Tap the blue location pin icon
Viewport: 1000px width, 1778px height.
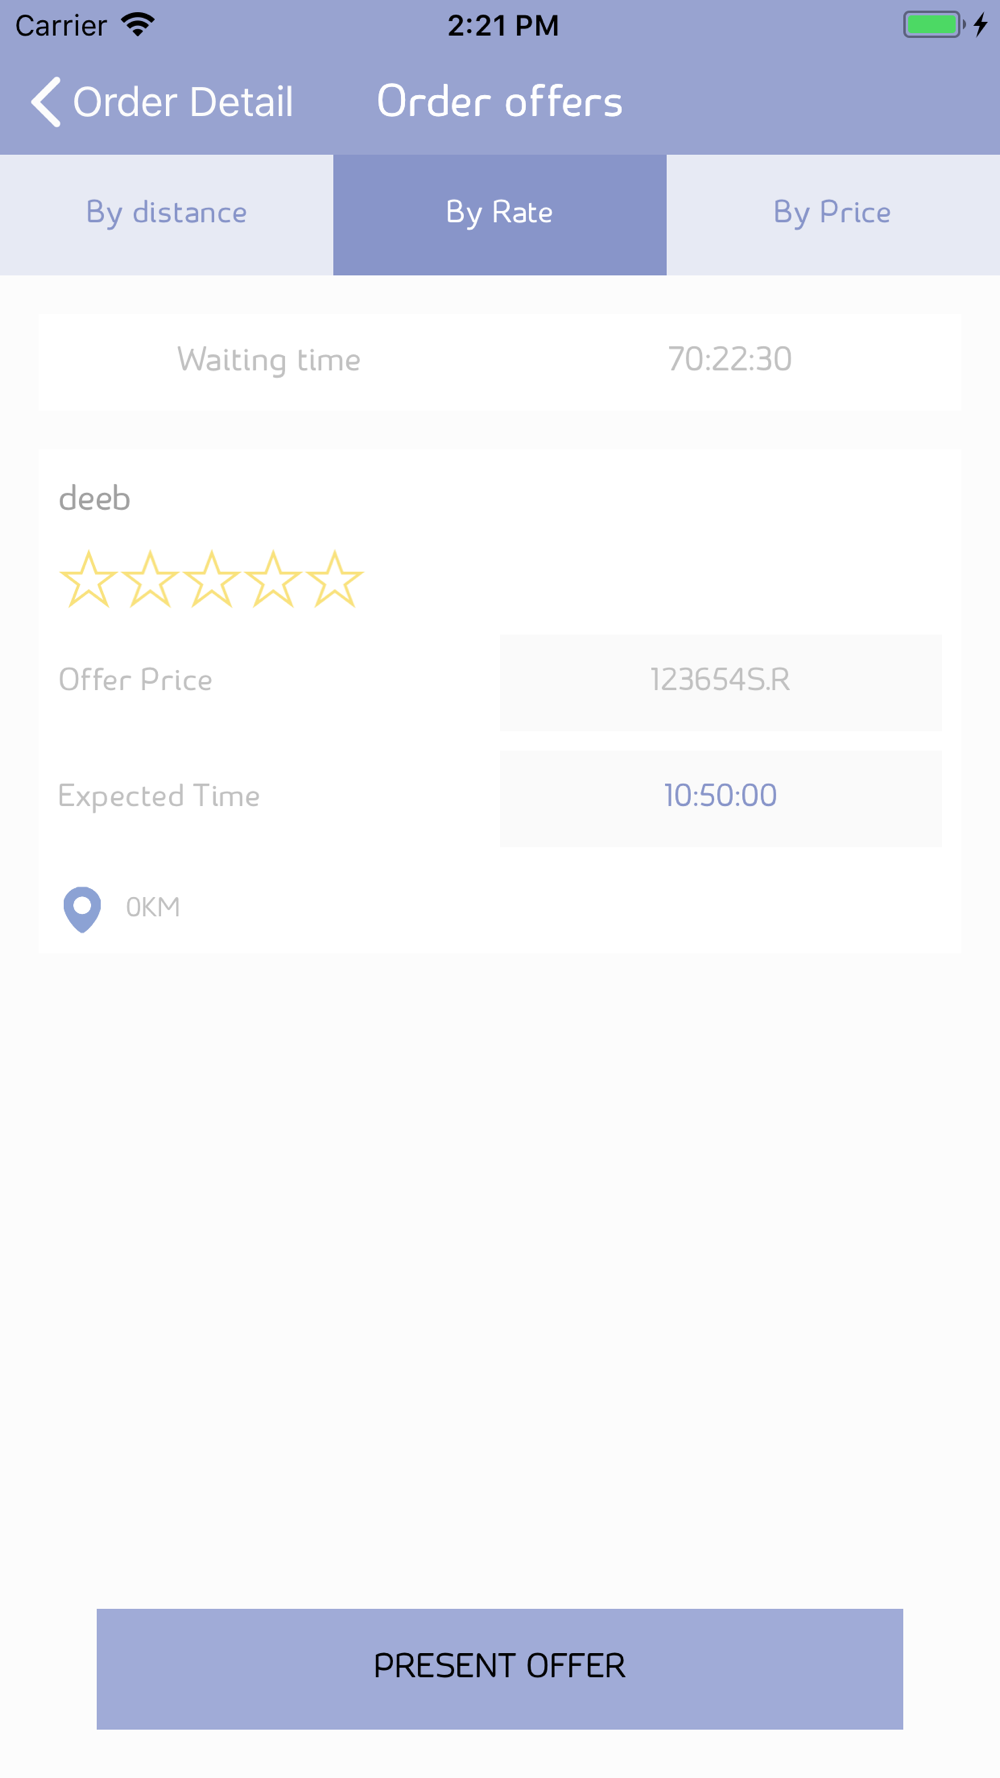pyautogui.click(x=82, y=908)
